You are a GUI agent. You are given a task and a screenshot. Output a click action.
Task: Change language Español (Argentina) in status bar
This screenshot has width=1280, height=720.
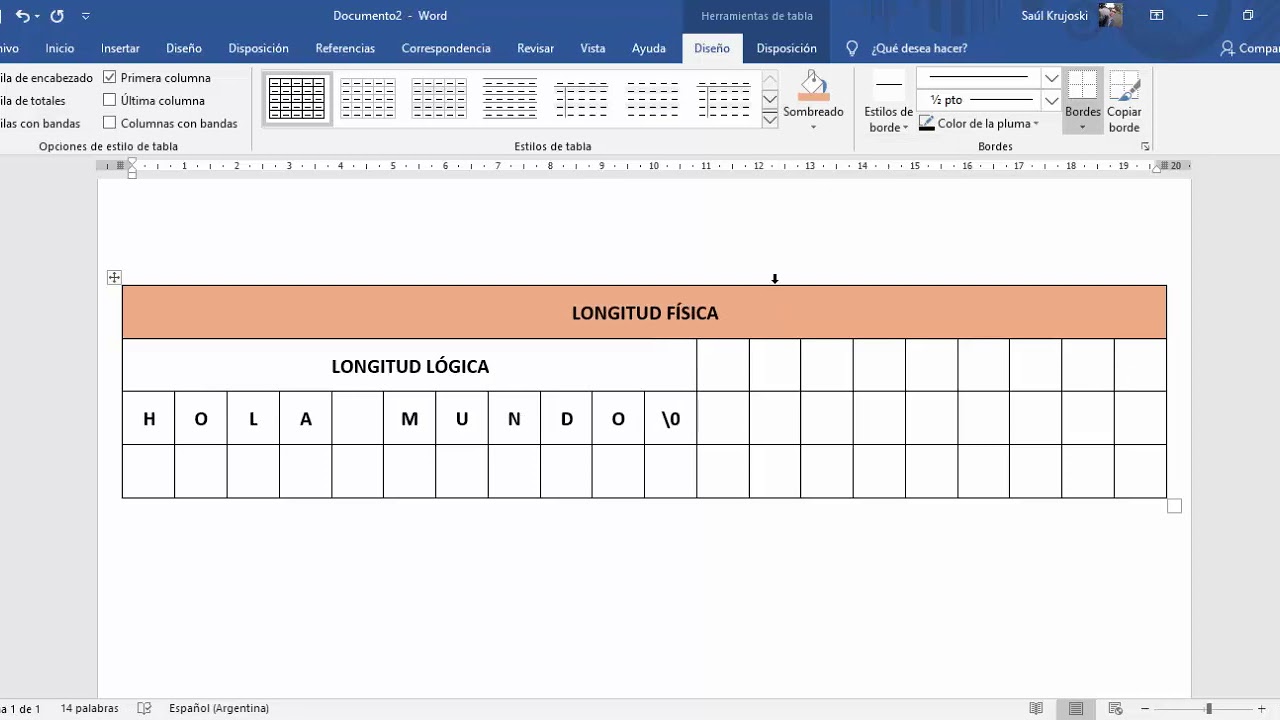tap(219, 708)
